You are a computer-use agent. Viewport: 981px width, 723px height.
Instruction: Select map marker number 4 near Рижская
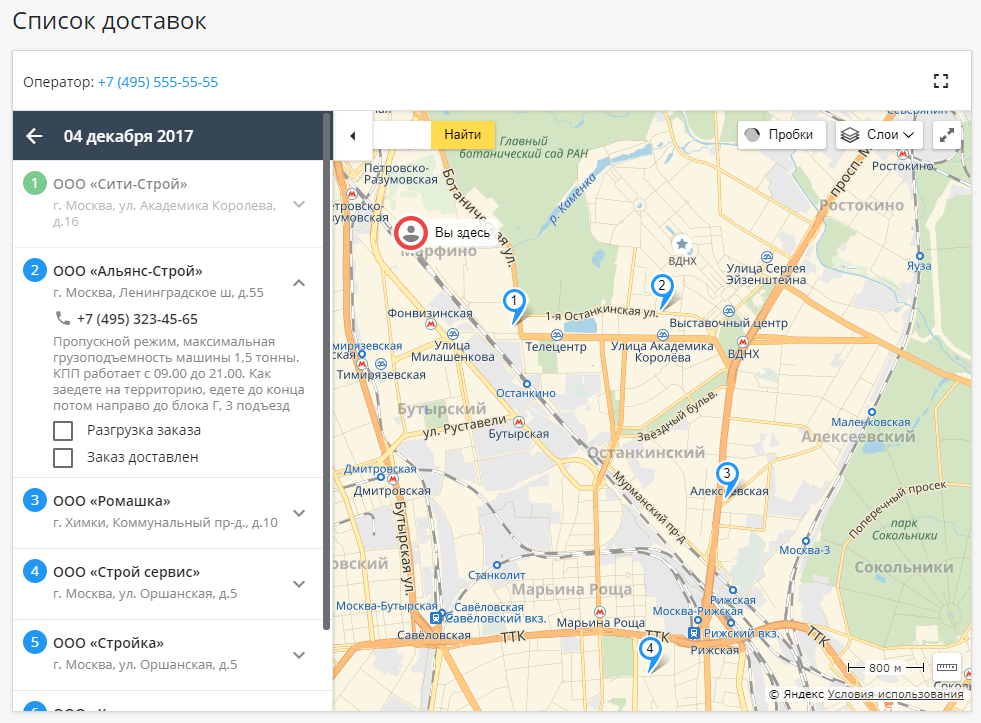[x=650, y=650]
